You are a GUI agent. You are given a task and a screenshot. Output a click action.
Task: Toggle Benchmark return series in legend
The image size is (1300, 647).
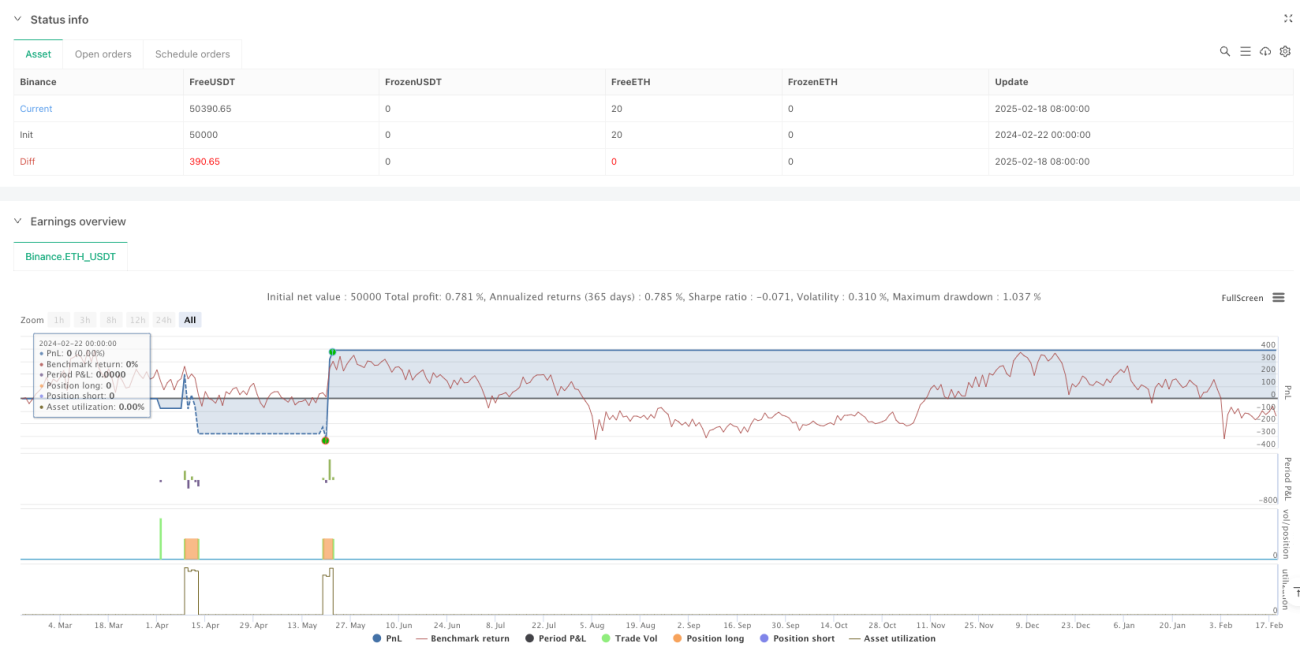[x=461, y=638]
